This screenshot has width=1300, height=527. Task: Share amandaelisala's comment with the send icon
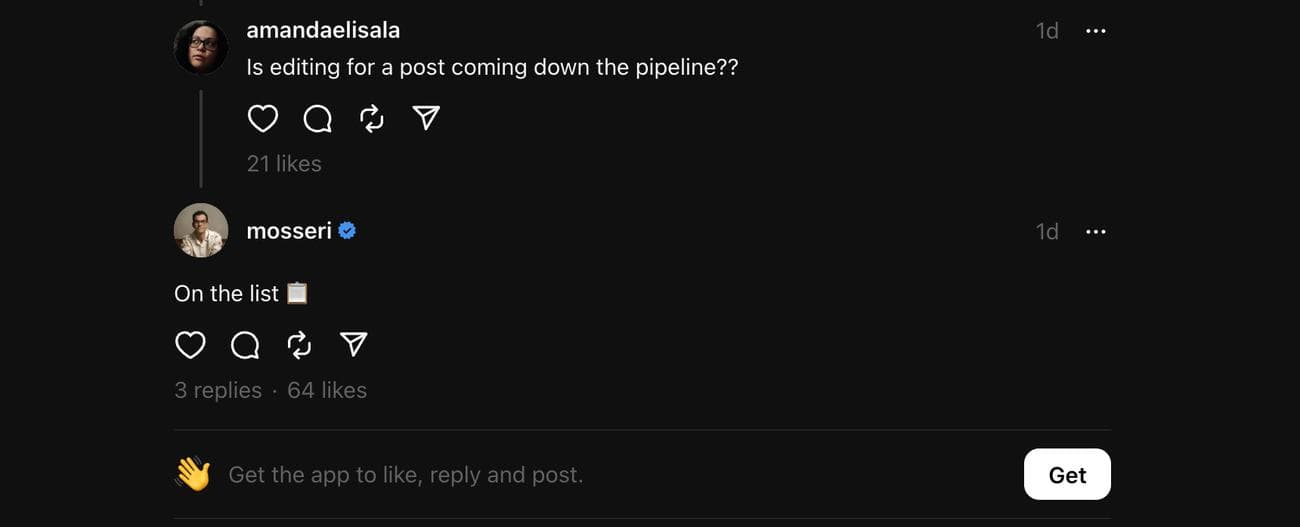[426, 119]
